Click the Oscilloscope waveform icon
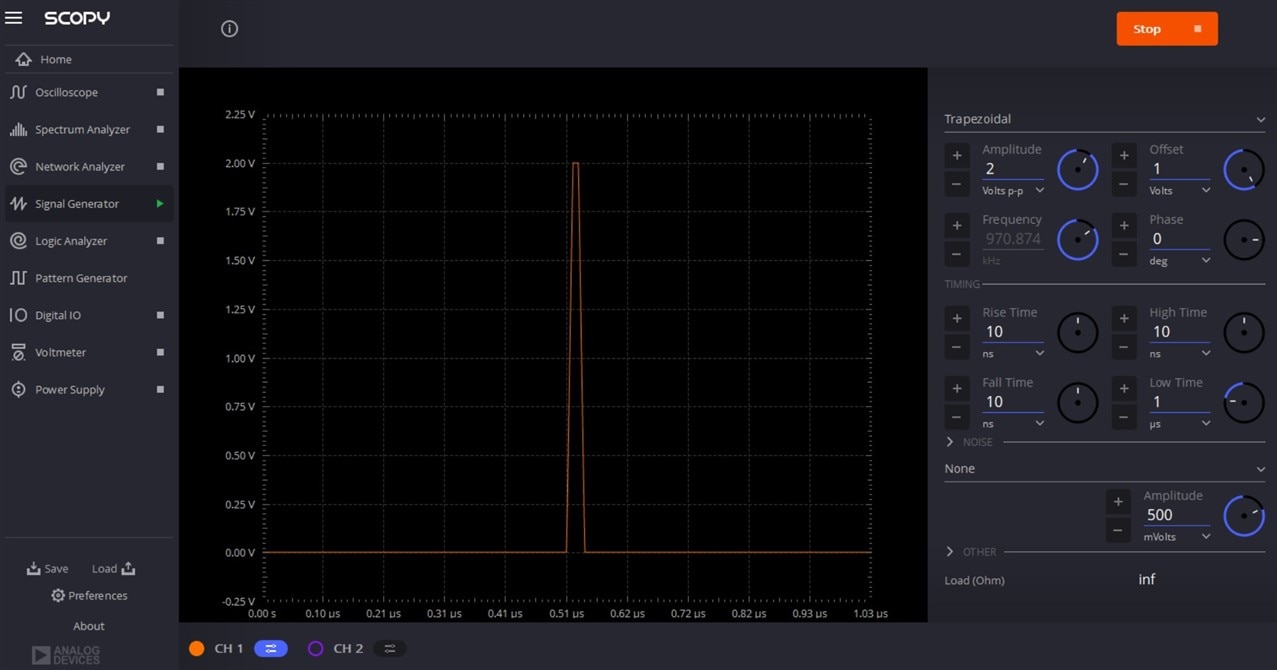Image resolution: width=1277 pixels, height=670 pixels. click(18, 92)
